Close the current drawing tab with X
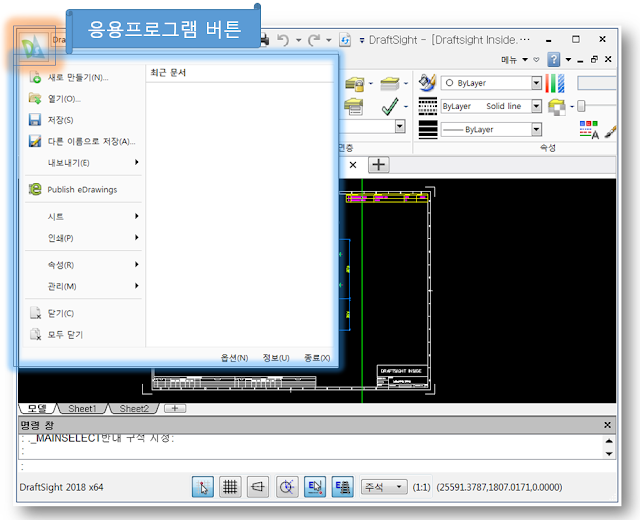Image resolution: width=640 pixels, height=520 pixels. [x=353, y=165]
